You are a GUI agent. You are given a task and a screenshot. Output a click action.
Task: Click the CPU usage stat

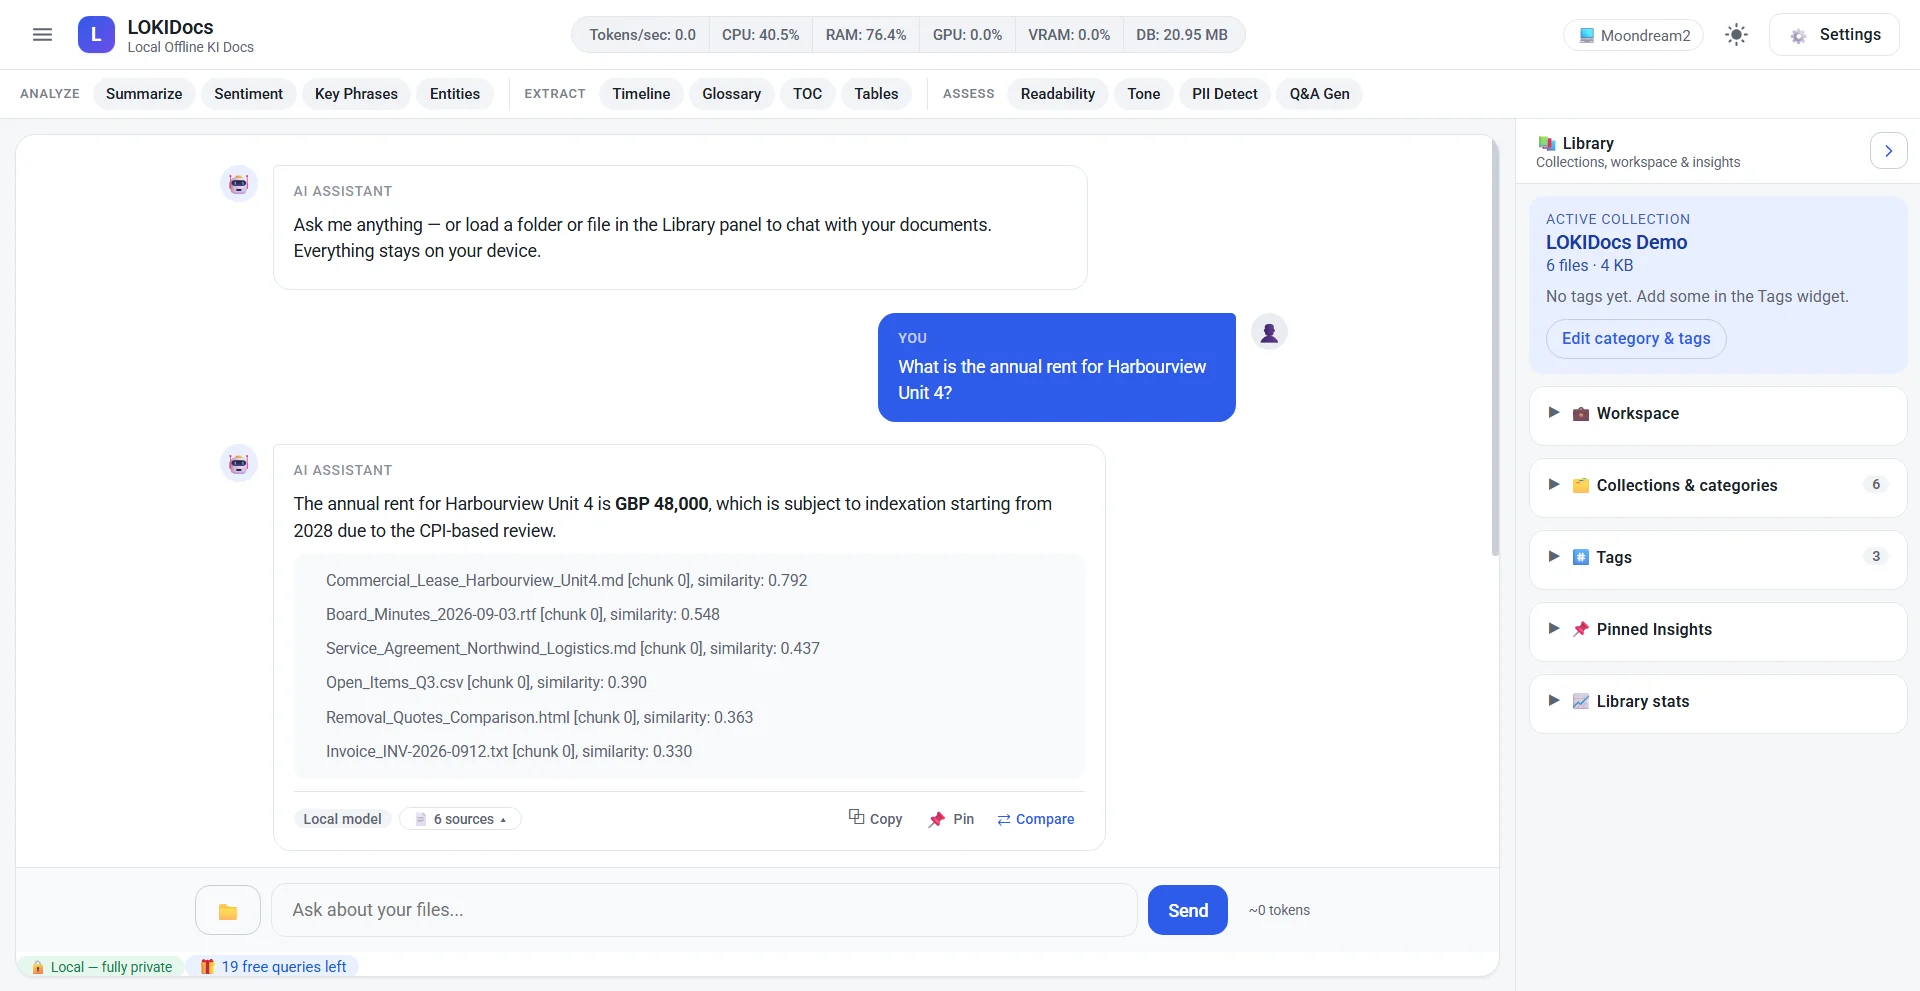760,35
